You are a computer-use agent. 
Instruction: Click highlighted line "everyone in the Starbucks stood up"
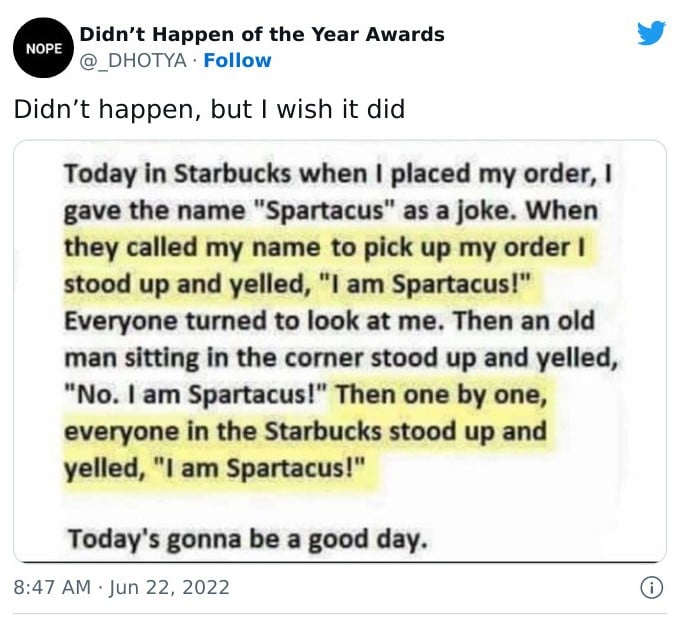[305, 434]
